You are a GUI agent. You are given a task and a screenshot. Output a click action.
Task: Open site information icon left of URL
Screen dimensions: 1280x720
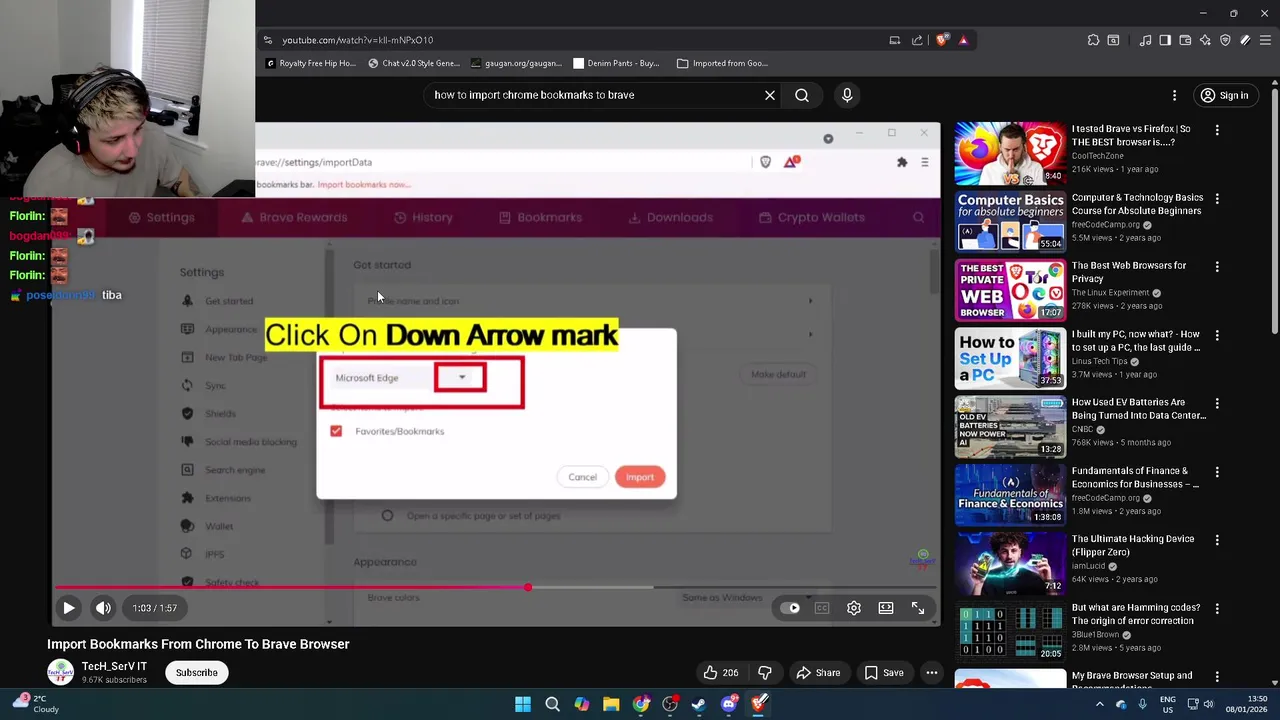[267, 40]
